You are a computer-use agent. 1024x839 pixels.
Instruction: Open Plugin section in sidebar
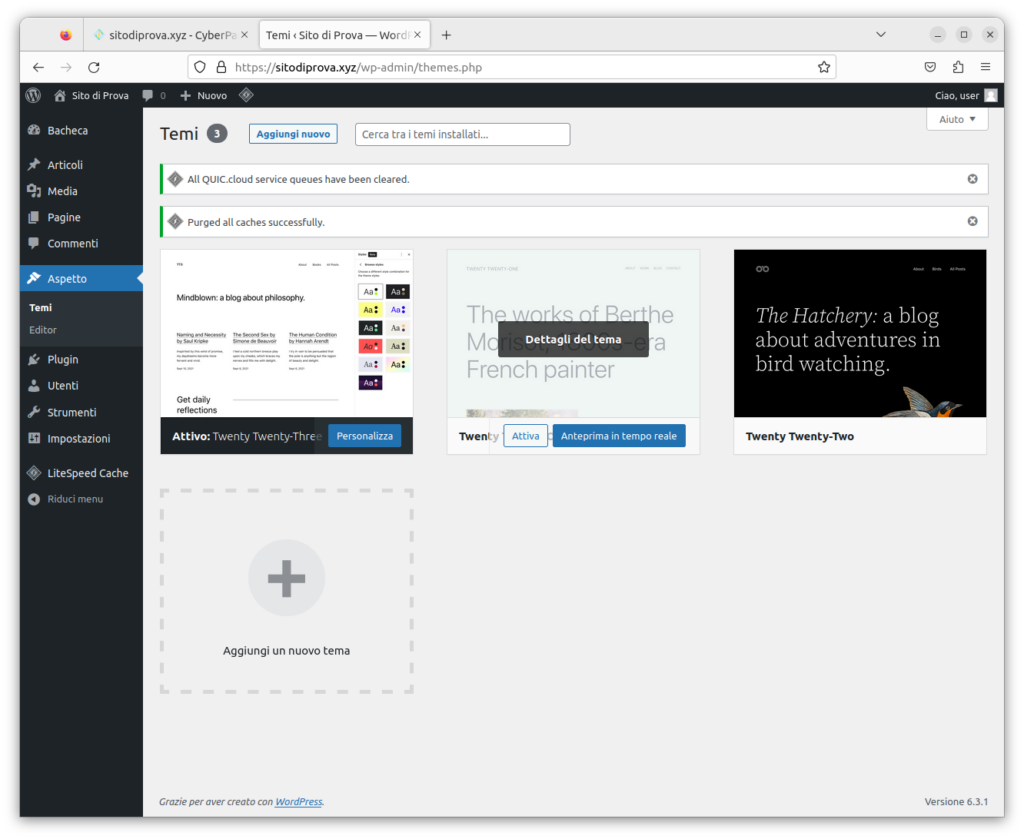(x=63, y=360)
